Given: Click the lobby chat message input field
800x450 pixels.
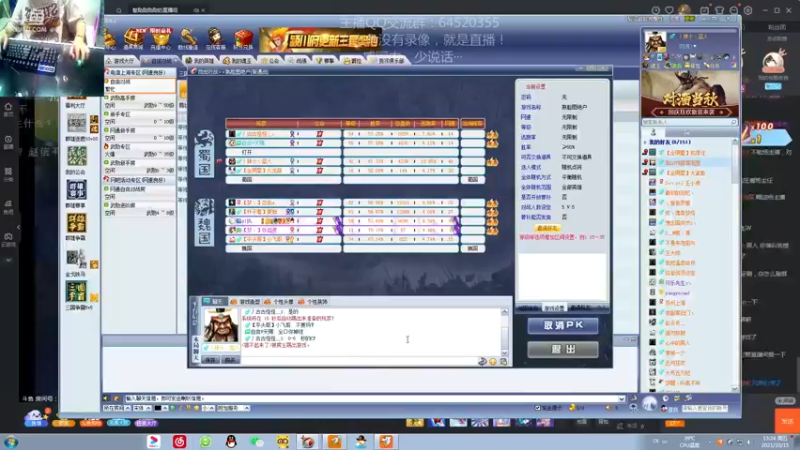Looking at the screenshot, I should coord(371,398).
